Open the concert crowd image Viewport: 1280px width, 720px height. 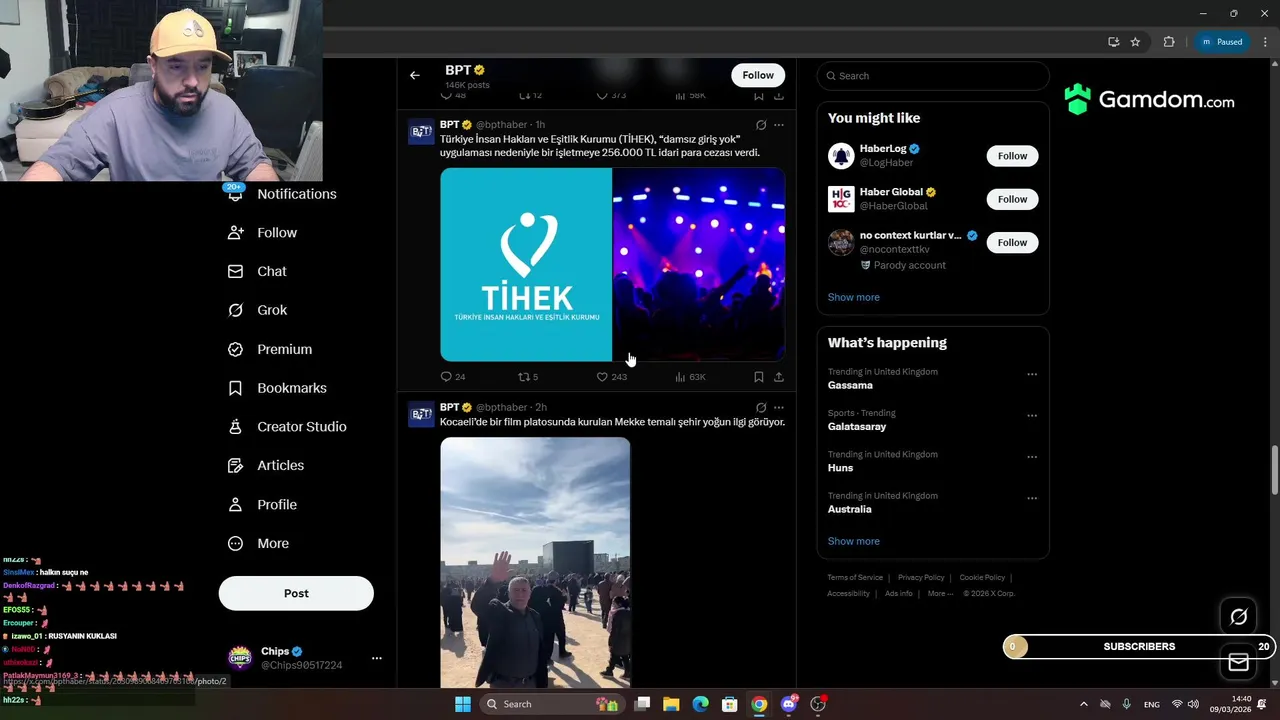(x=699, y=264)
